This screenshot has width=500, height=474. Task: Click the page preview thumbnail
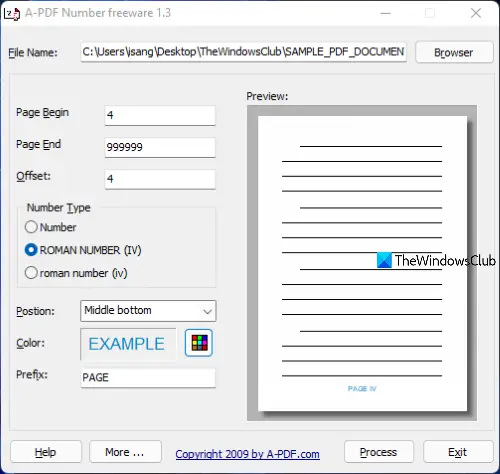pyautogui.click(x=362, y=263)
